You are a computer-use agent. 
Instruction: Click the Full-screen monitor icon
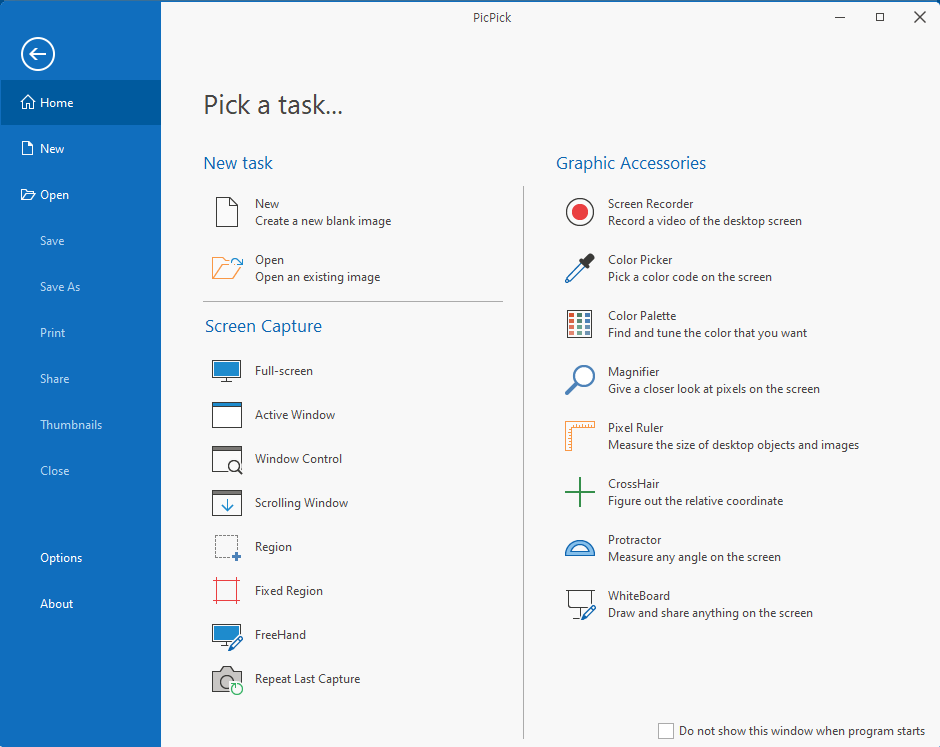tap(227, 371)
